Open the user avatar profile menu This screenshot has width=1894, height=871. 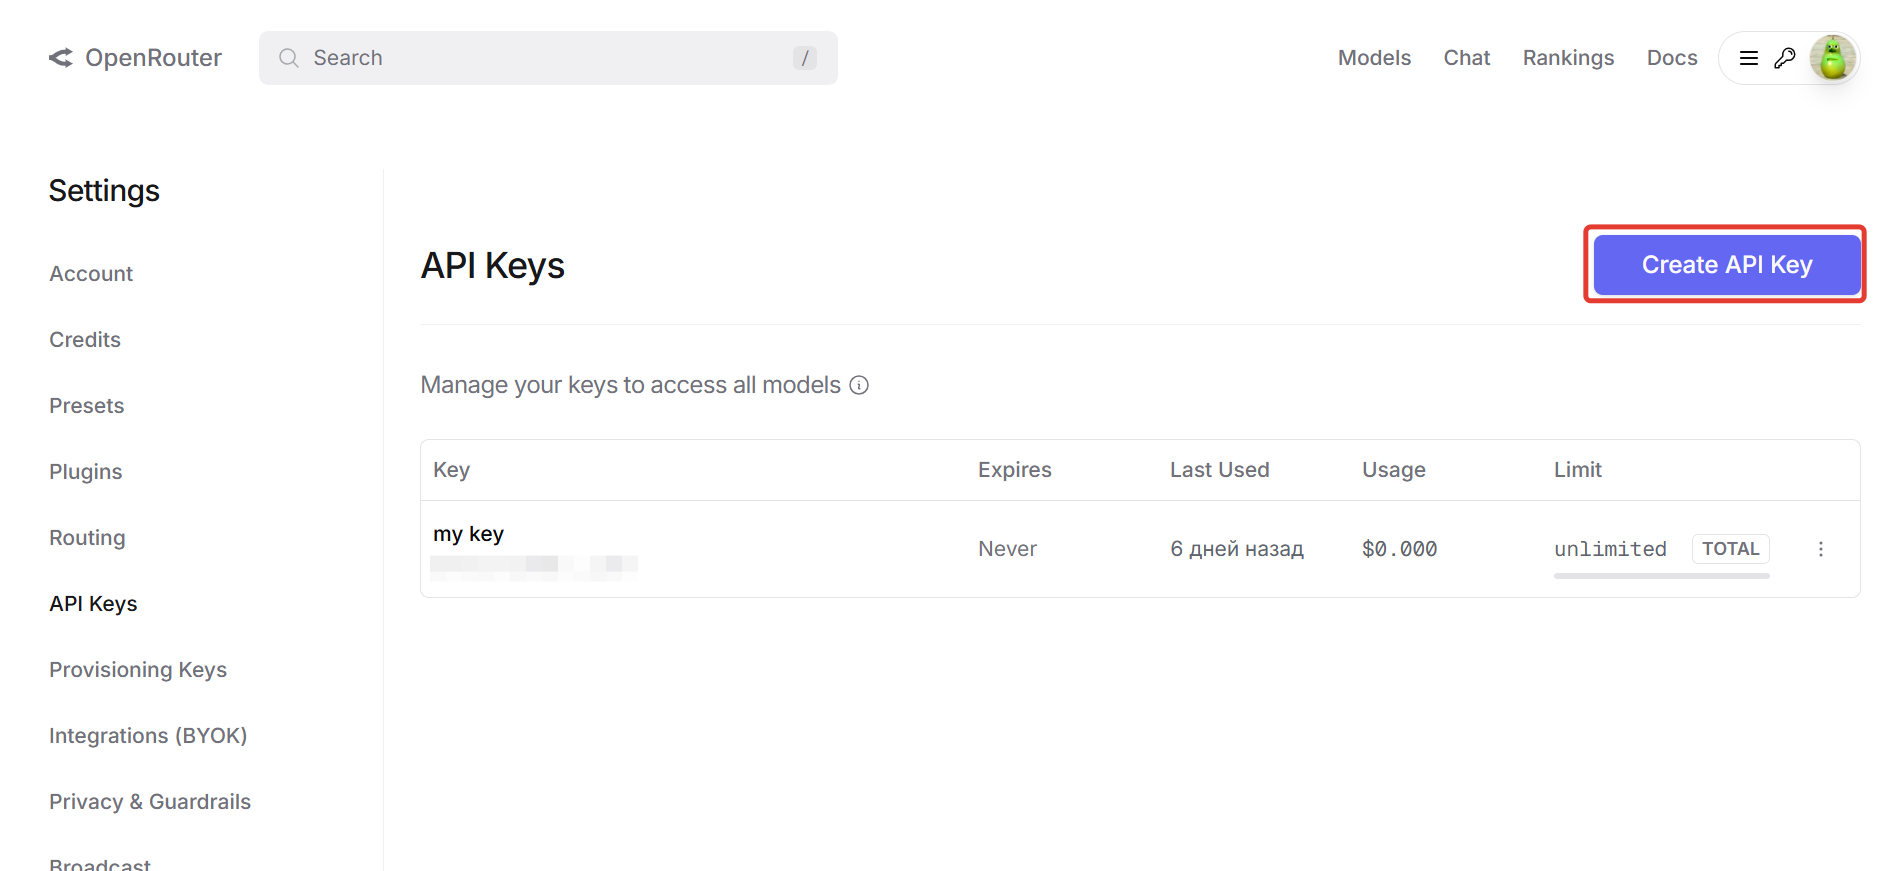point(1832,58)
